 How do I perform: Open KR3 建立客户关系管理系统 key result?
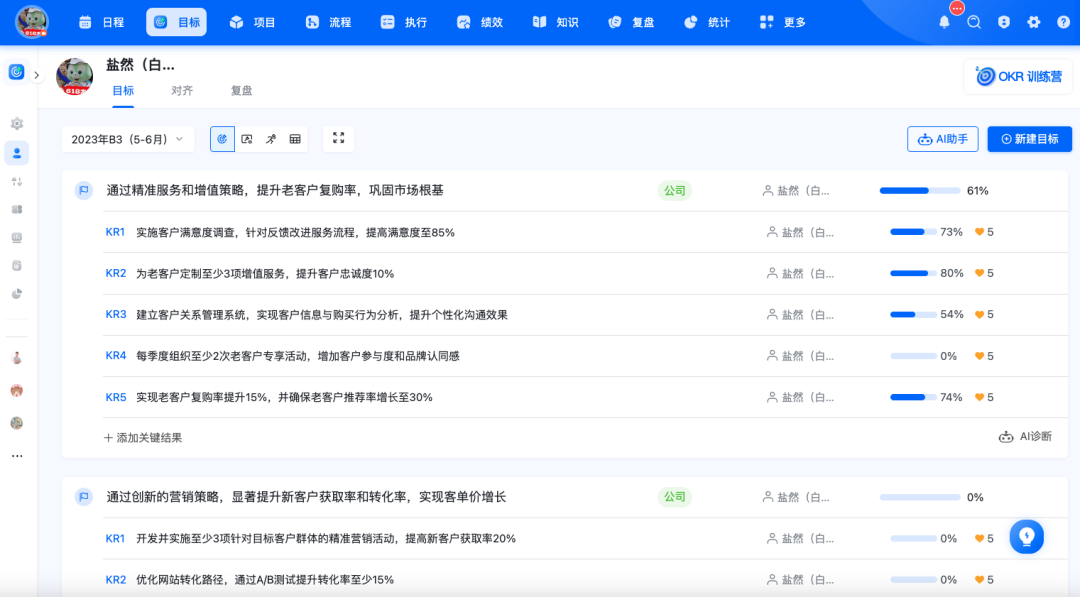[x=322, y=315]
